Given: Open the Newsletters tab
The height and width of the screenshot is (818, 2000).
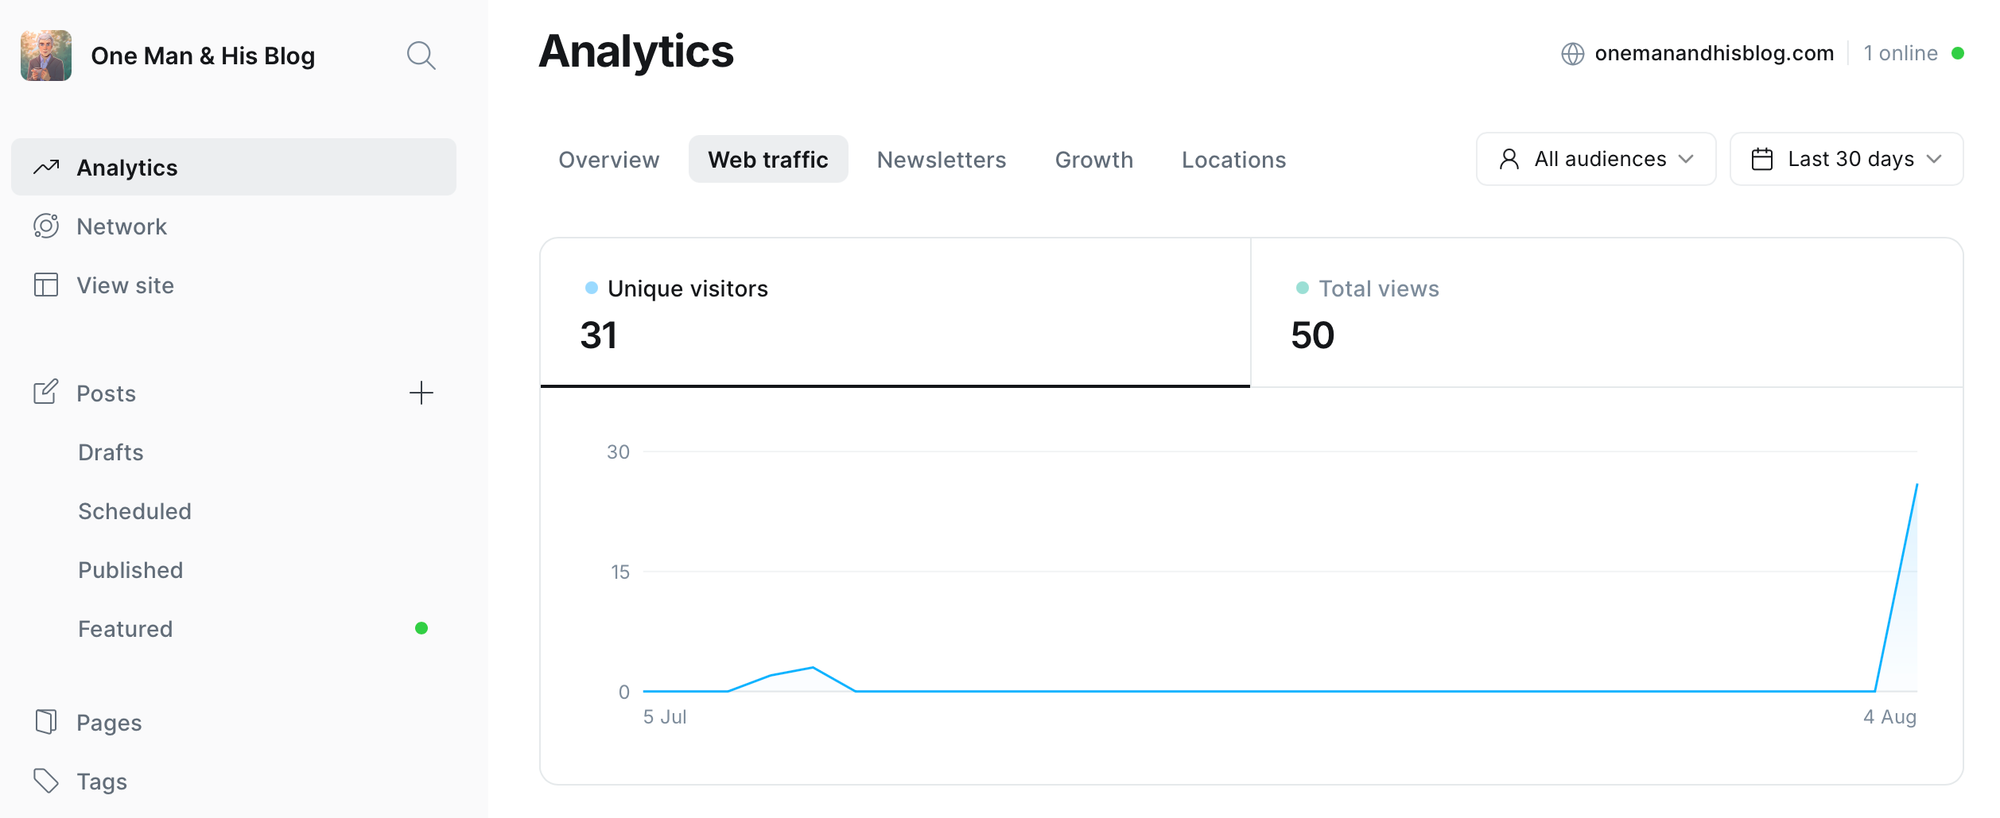Looking at the screenshot, I should coord(941,160).
